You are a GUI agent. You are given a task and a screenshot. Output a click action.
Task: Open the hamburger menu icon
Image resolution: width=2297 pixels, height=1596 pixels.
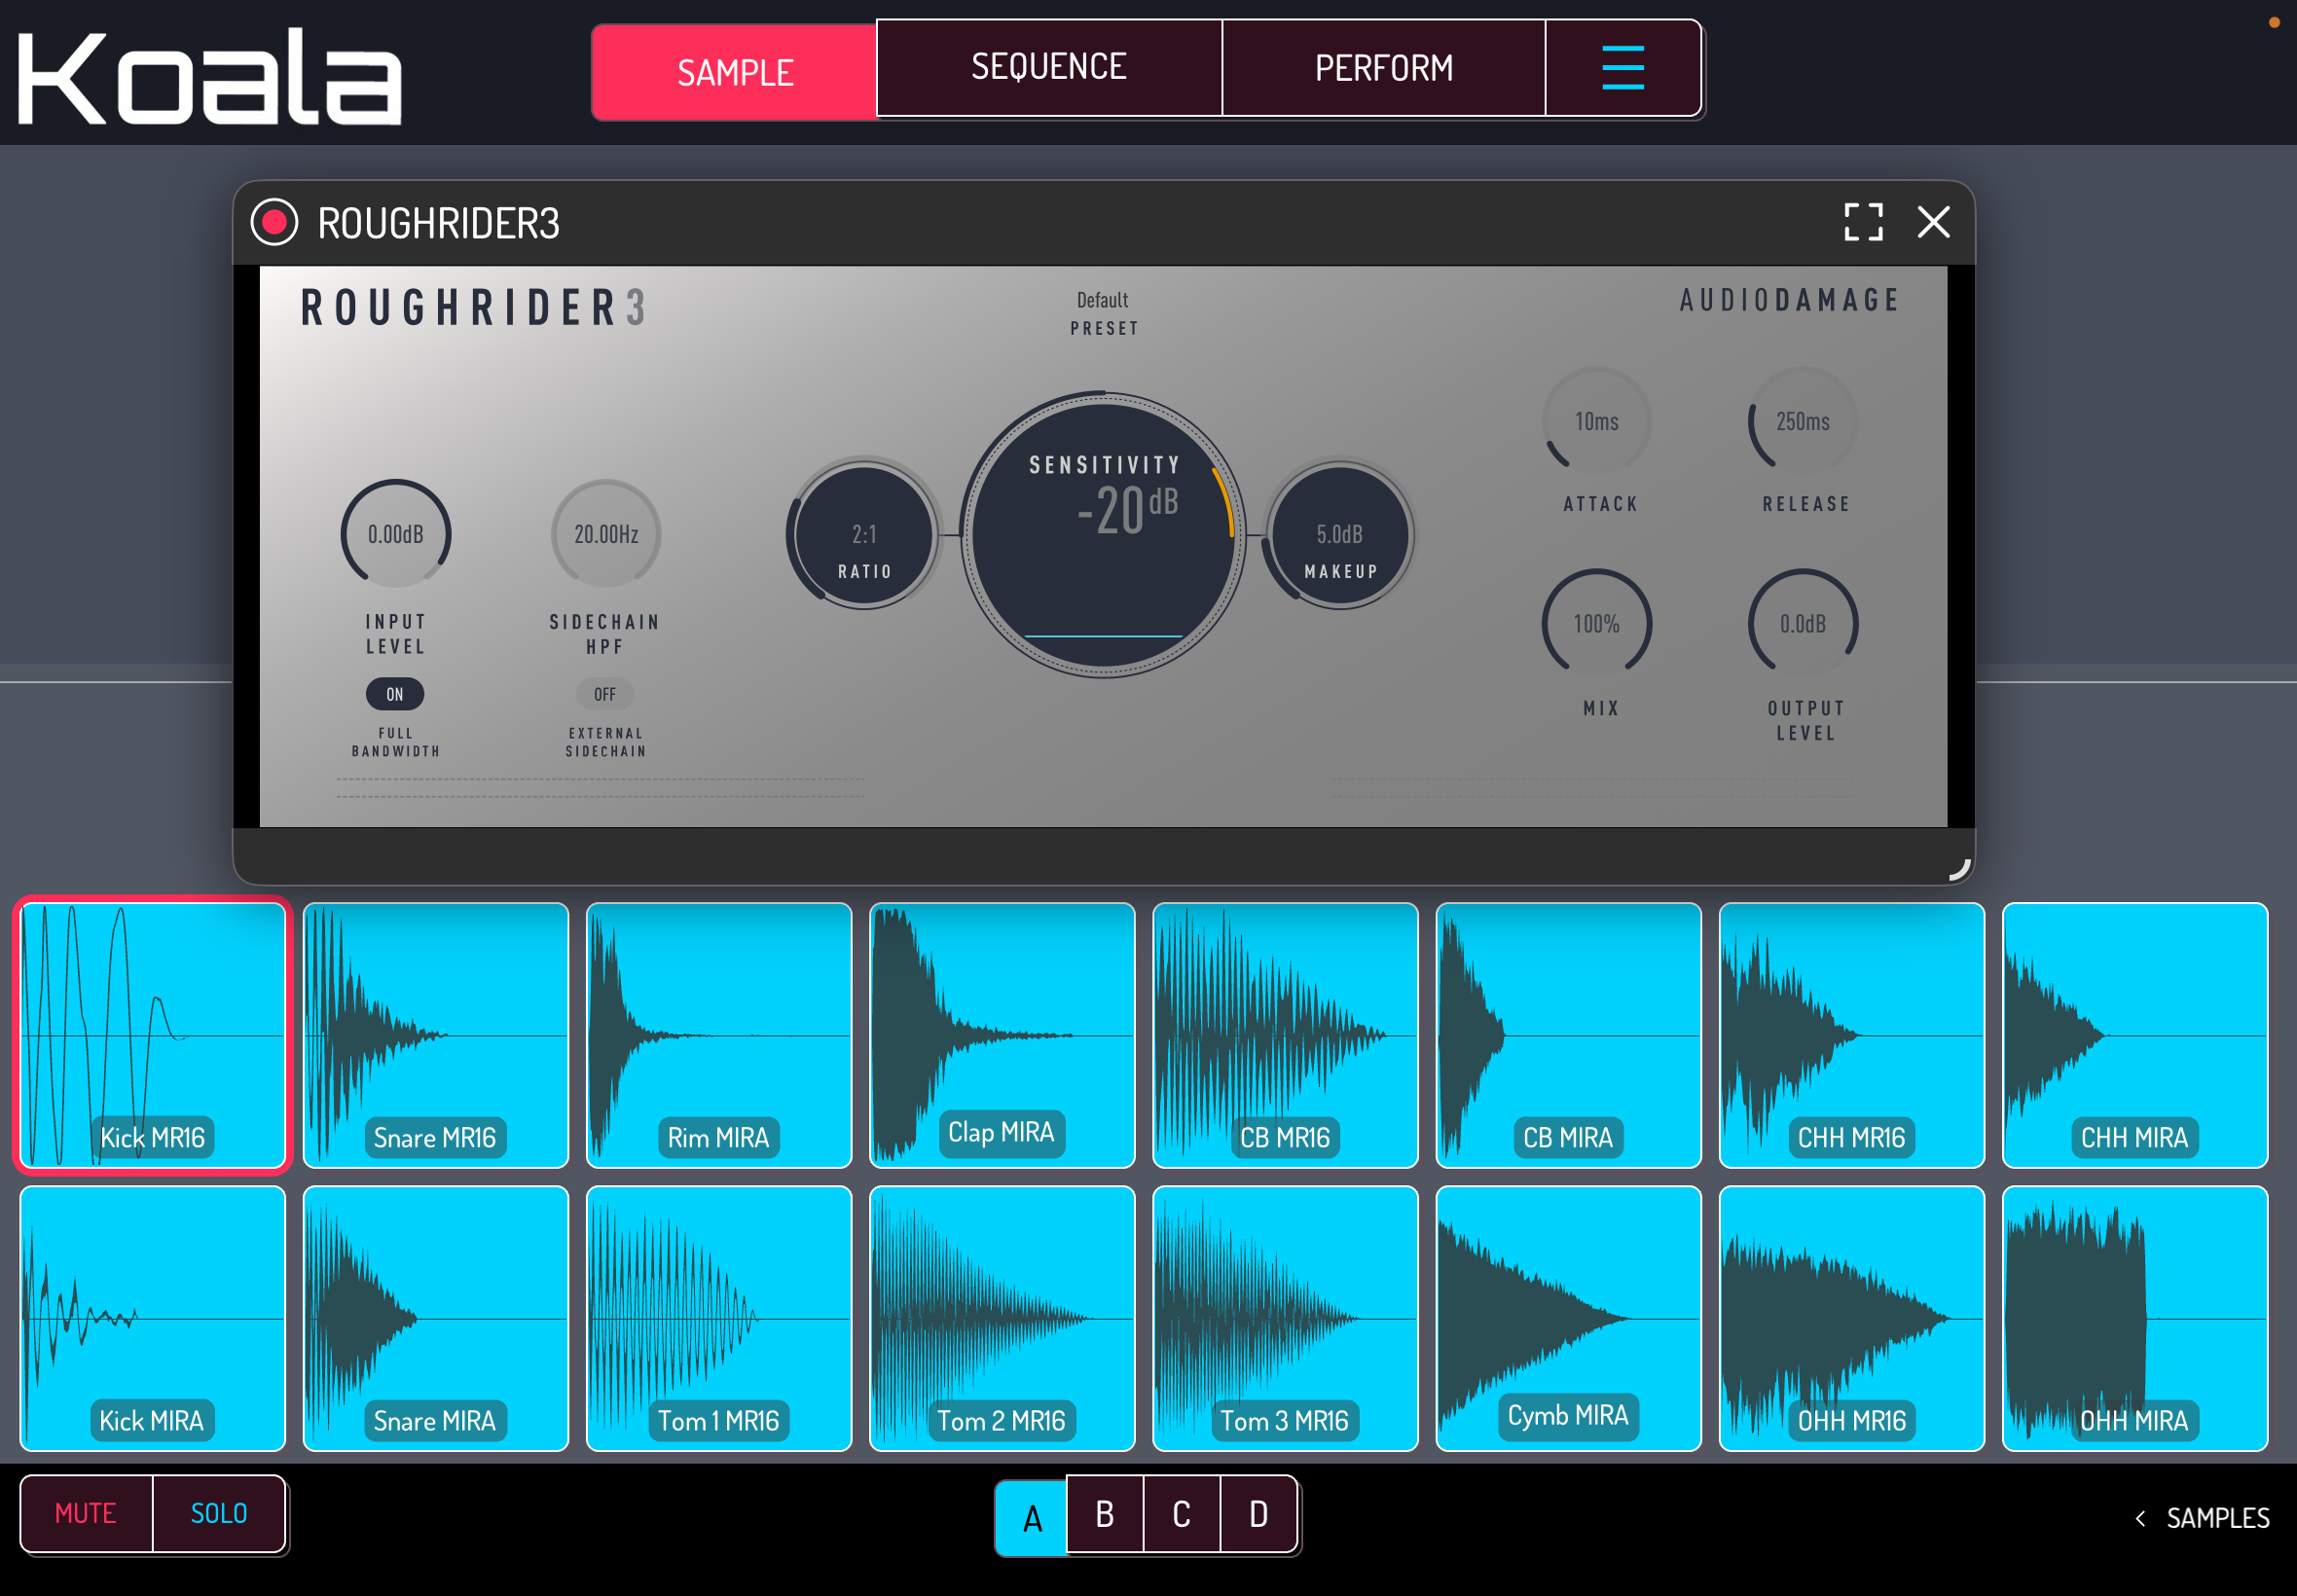1622,67
